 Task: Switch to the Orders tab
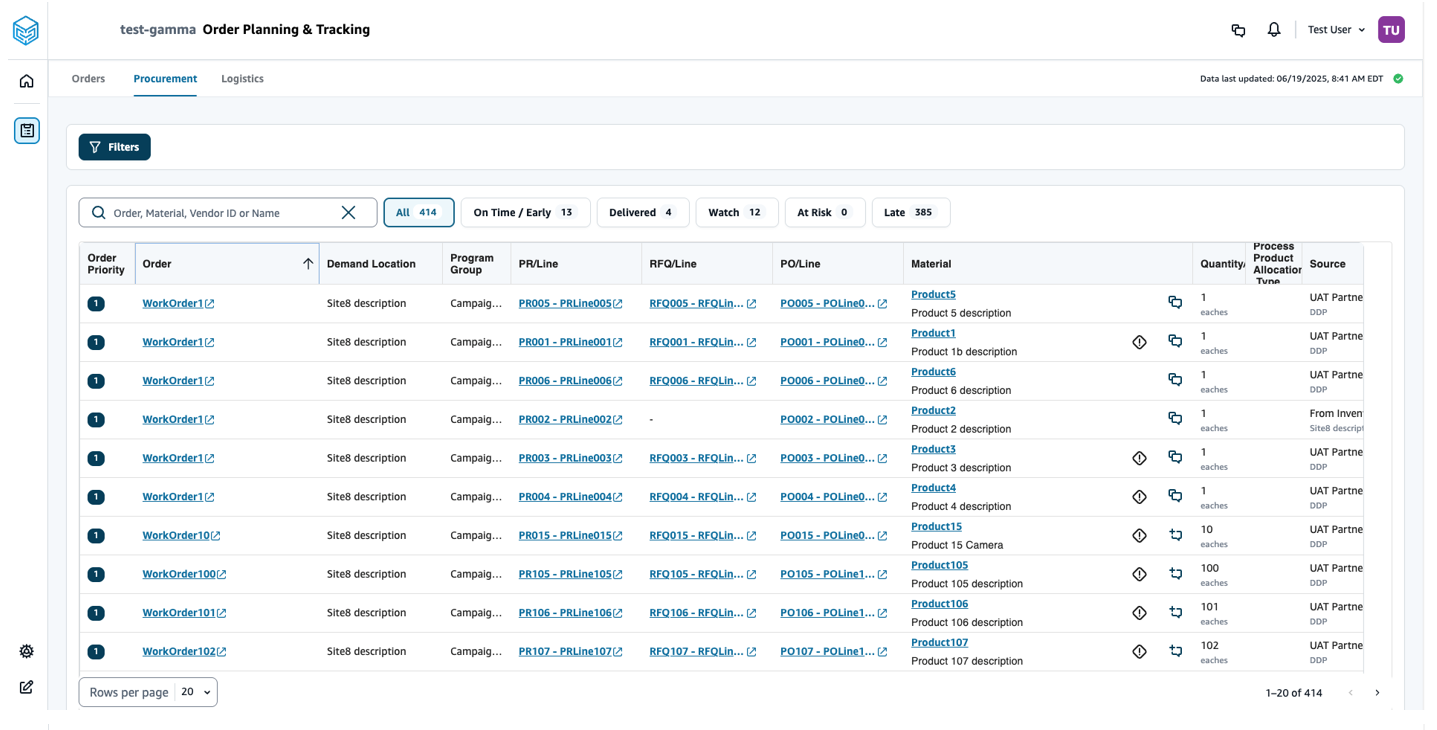(x=88, y=79)
